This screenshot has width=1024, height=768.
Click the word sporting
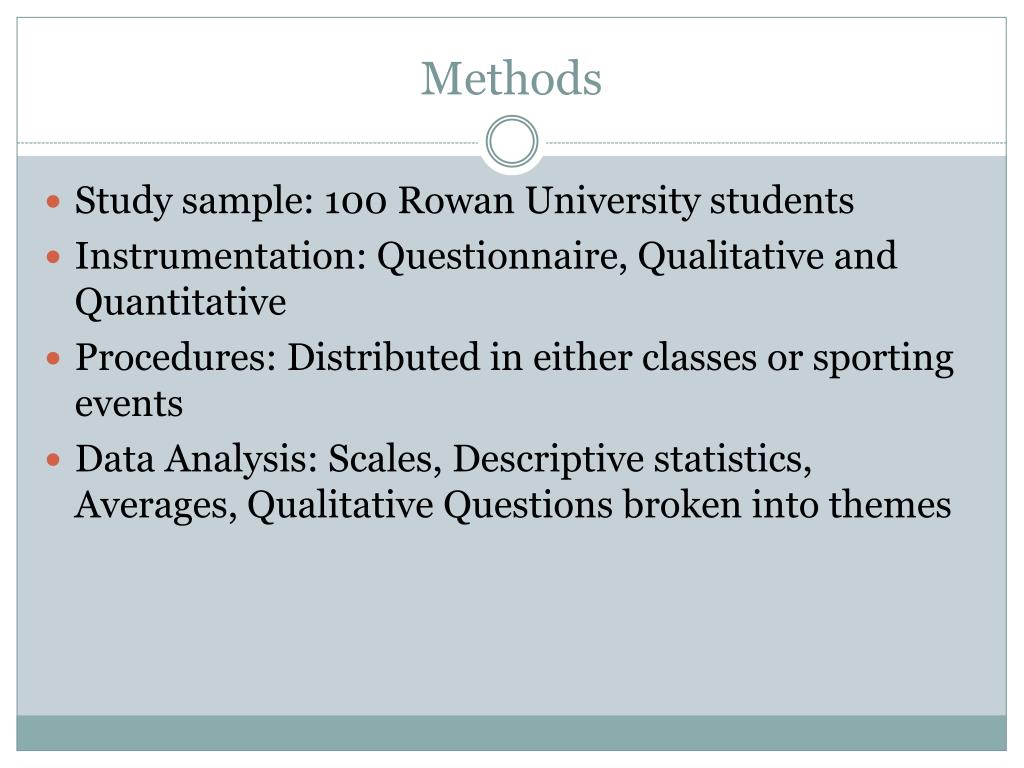coord(883,359)
